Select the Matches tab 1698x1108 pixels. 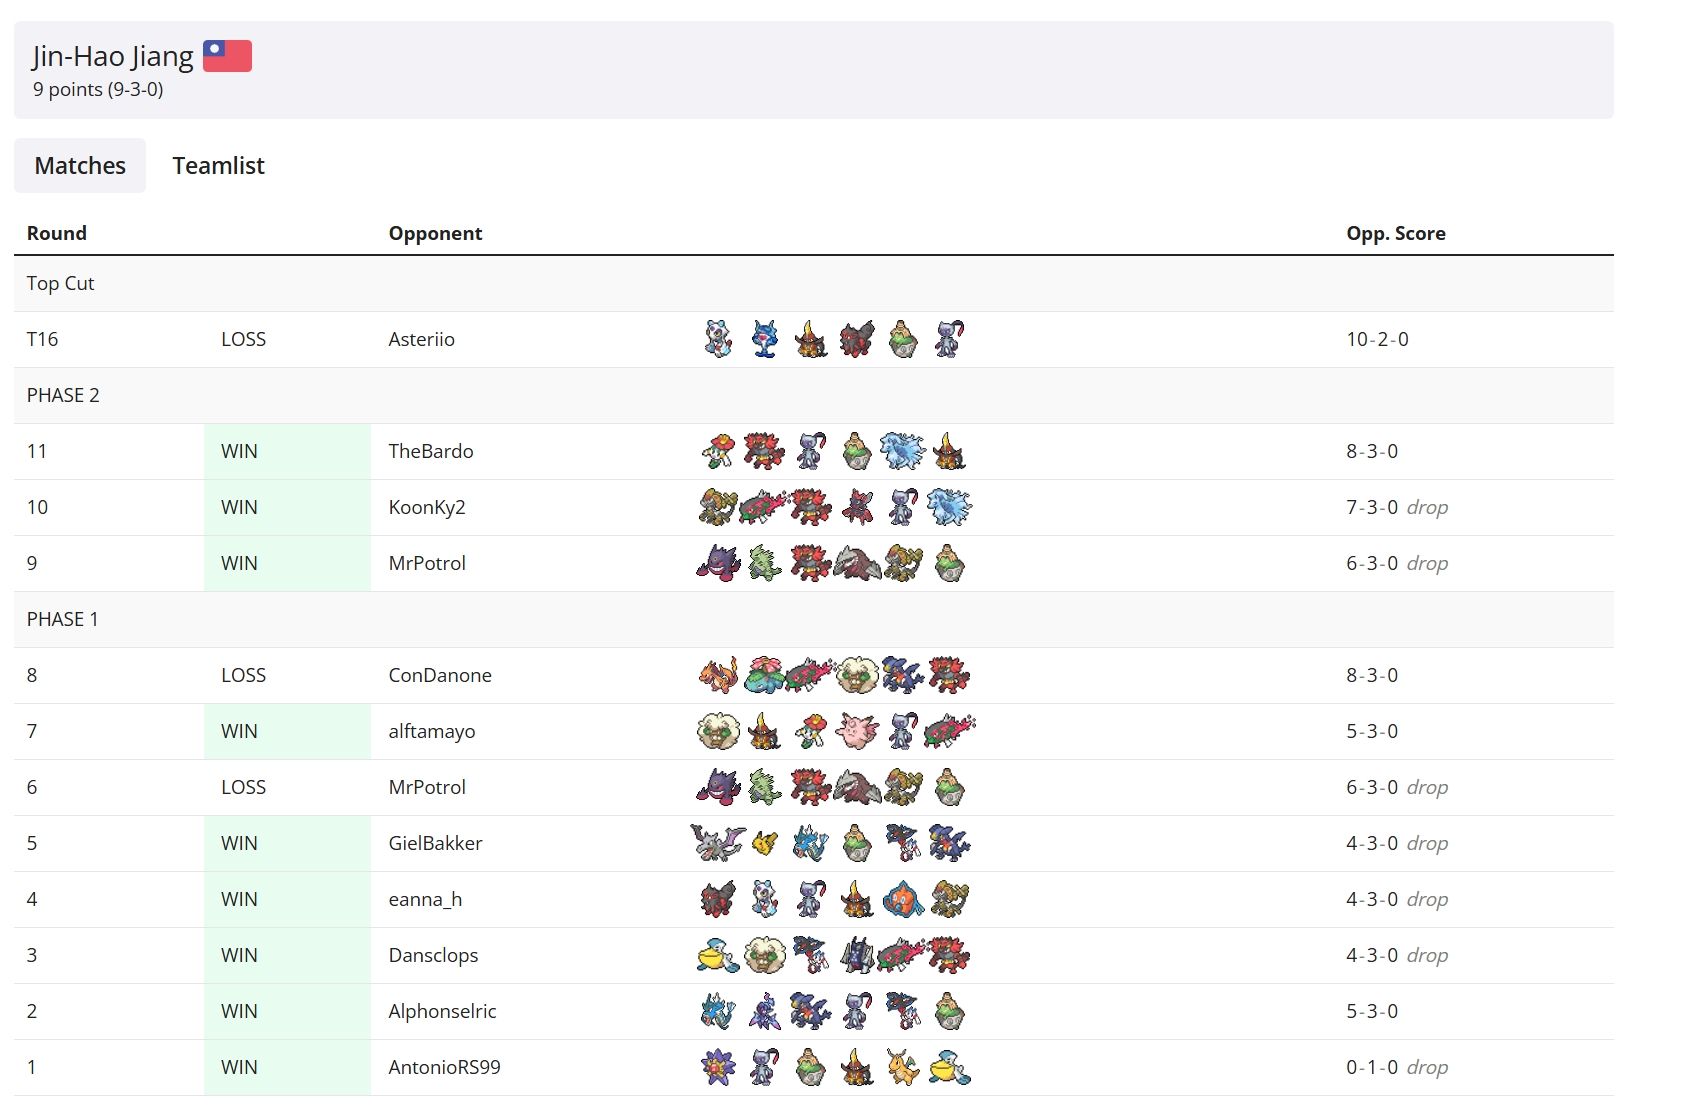click(80, 165)
